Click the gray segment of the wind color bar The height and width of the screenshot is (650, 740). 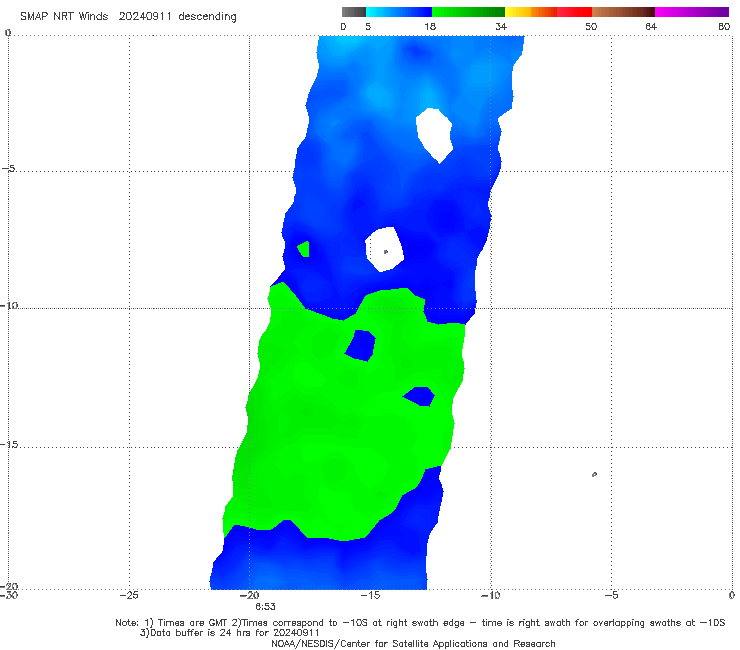tap(353, 12)
